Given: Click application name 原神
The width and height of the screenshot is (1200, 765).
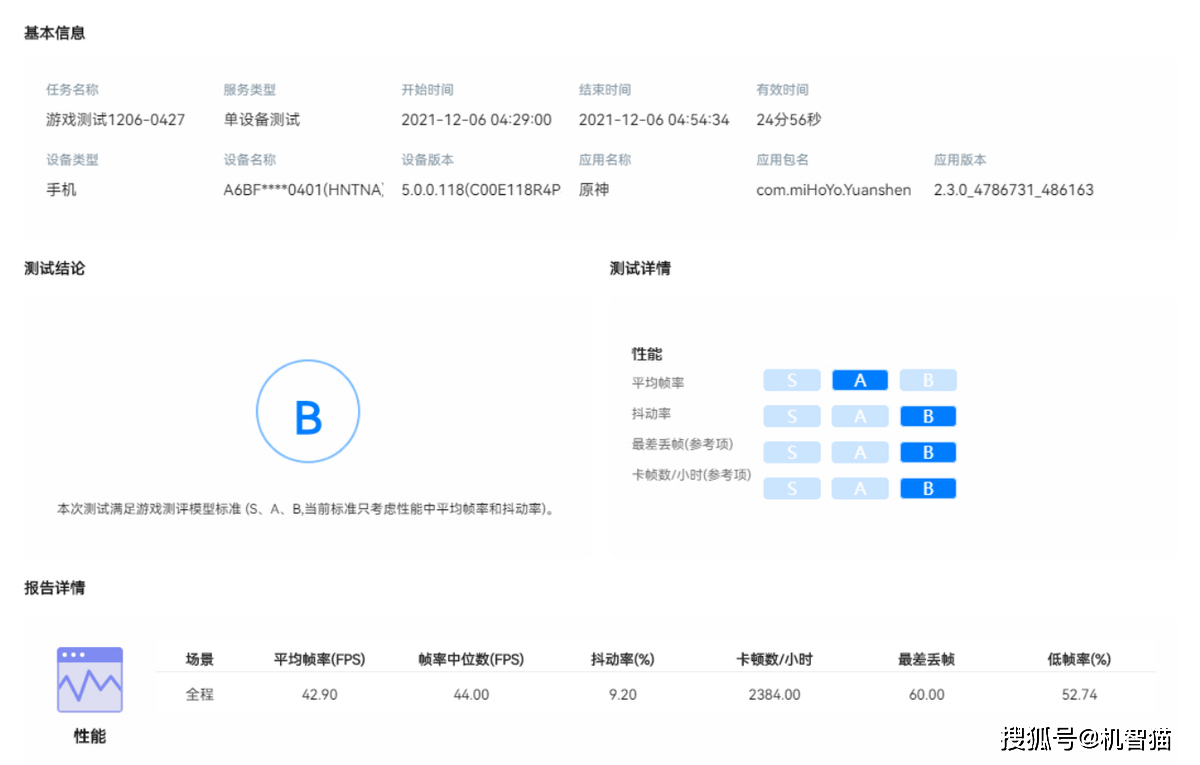Looking at the screenshot, I should point(594,189).
